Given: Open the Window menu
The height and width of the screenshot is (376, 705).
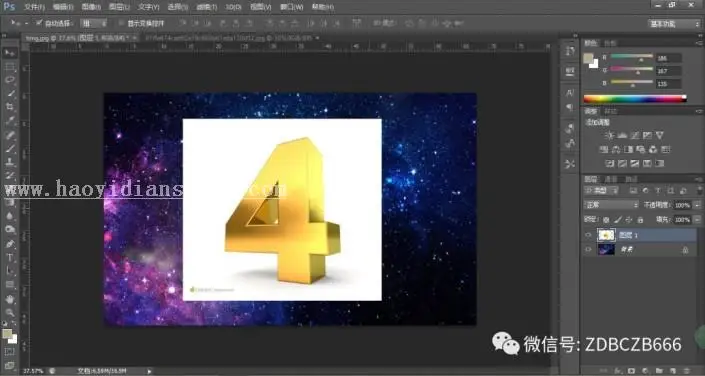Looking at the screenshot, I should [291, 7].
